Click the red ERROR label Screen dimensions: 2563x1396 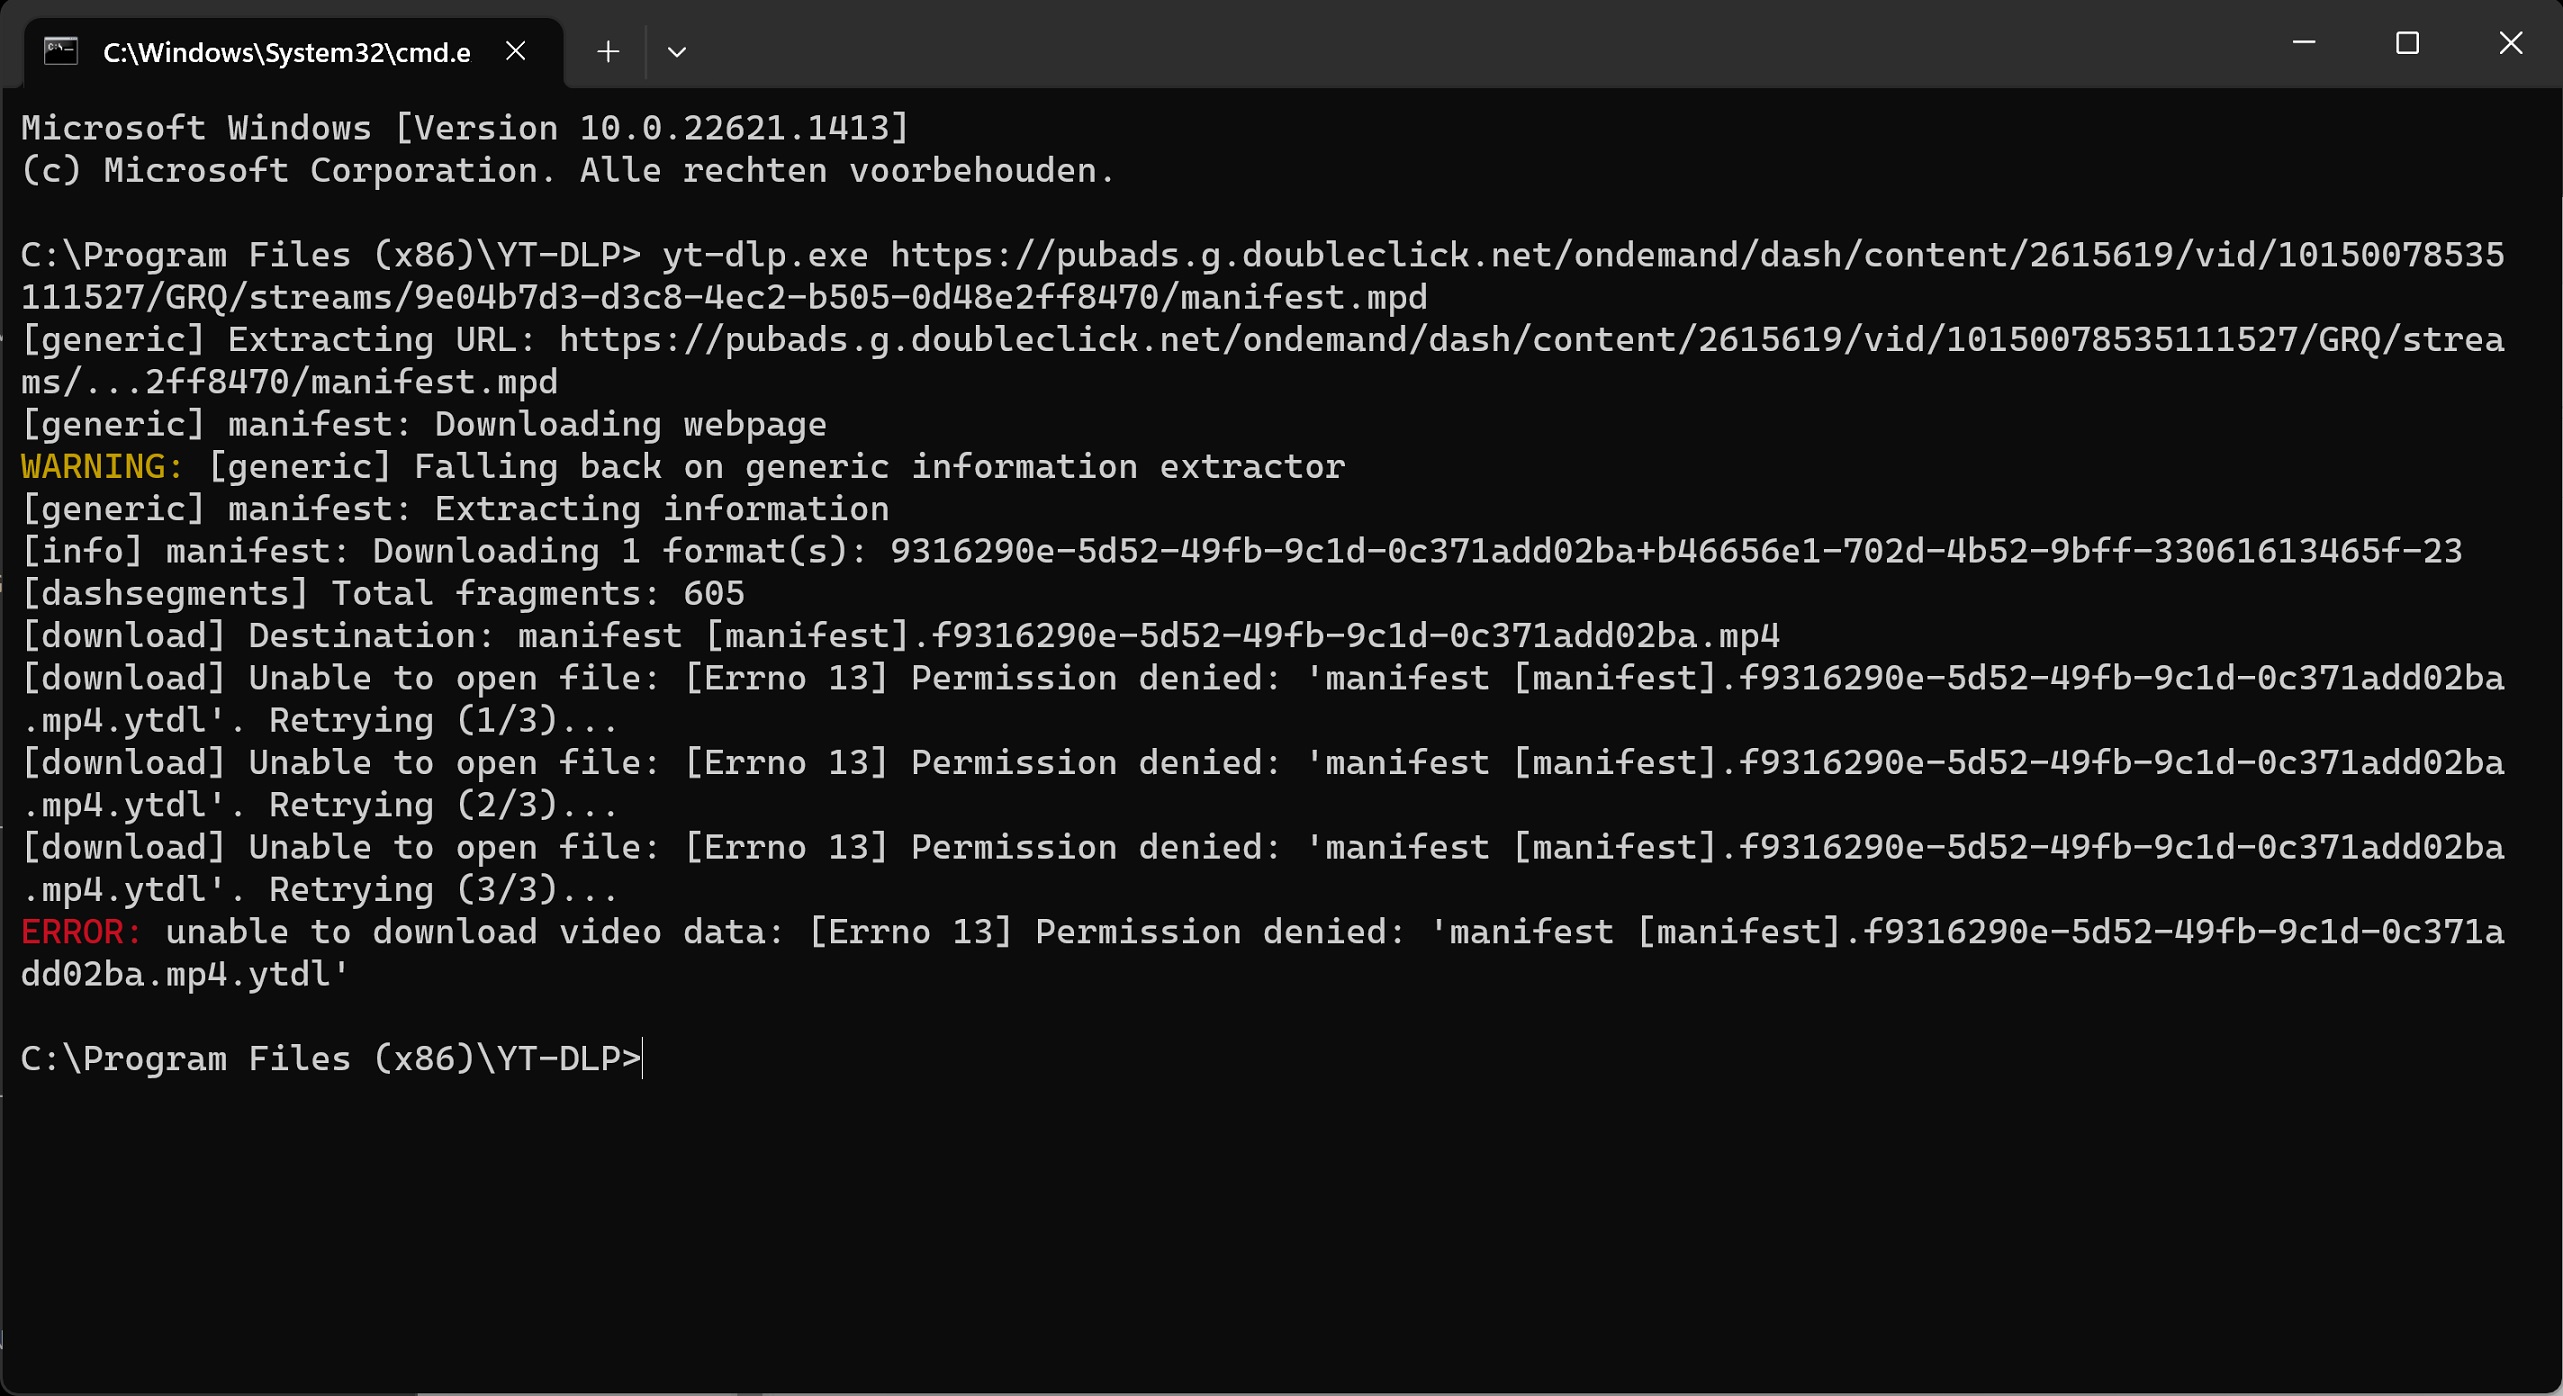click(x=81, y=932)
